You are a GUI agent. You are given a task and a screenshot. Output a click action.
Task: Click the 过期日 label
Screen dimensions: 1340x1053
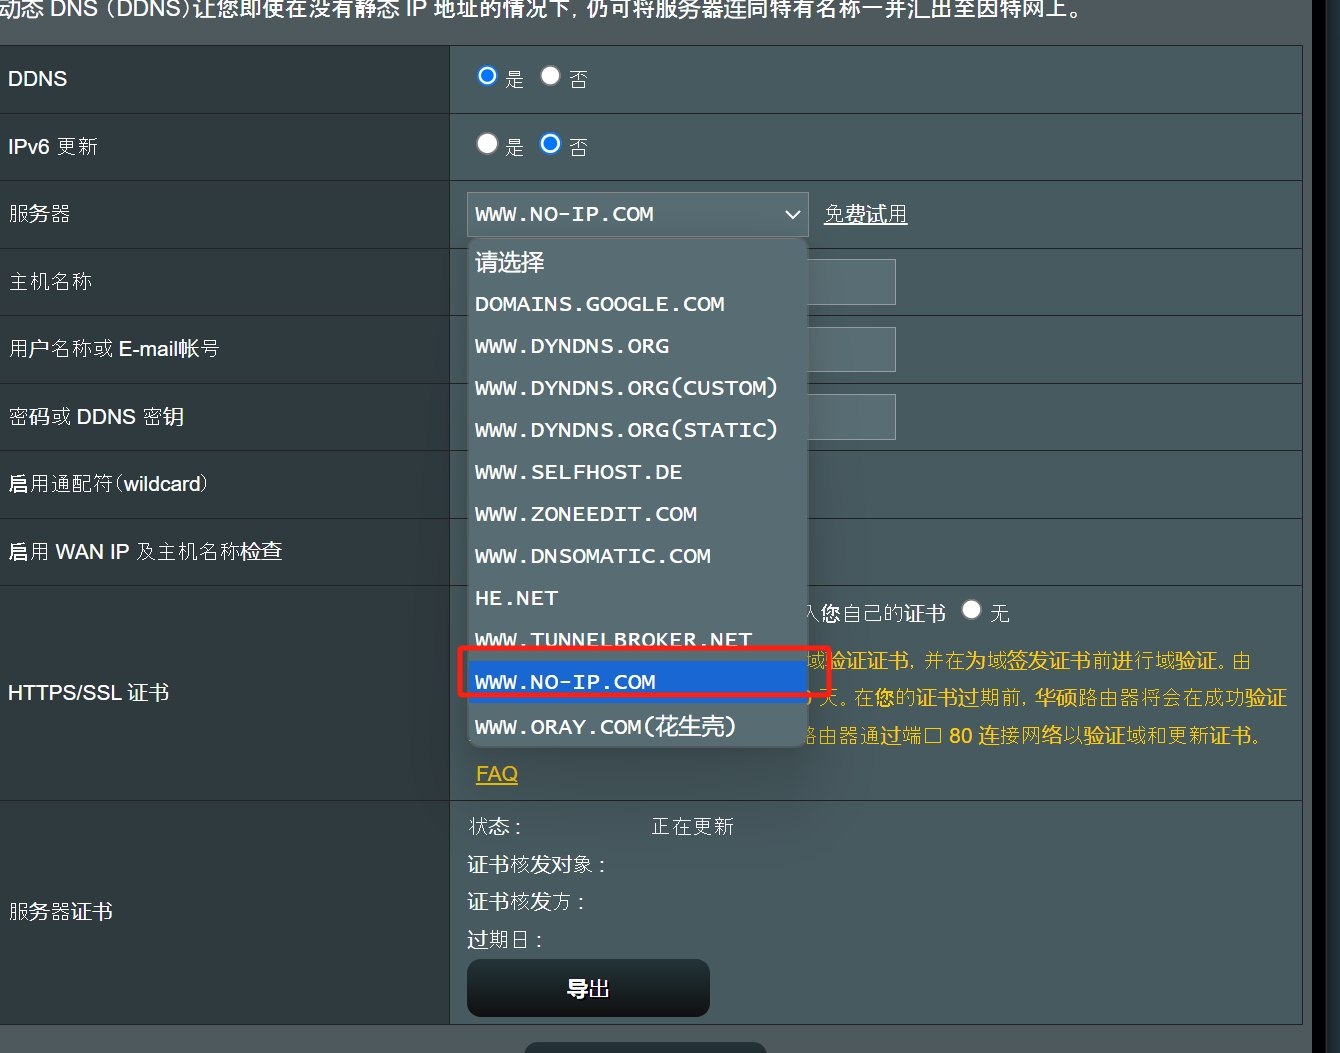[505, 940]
